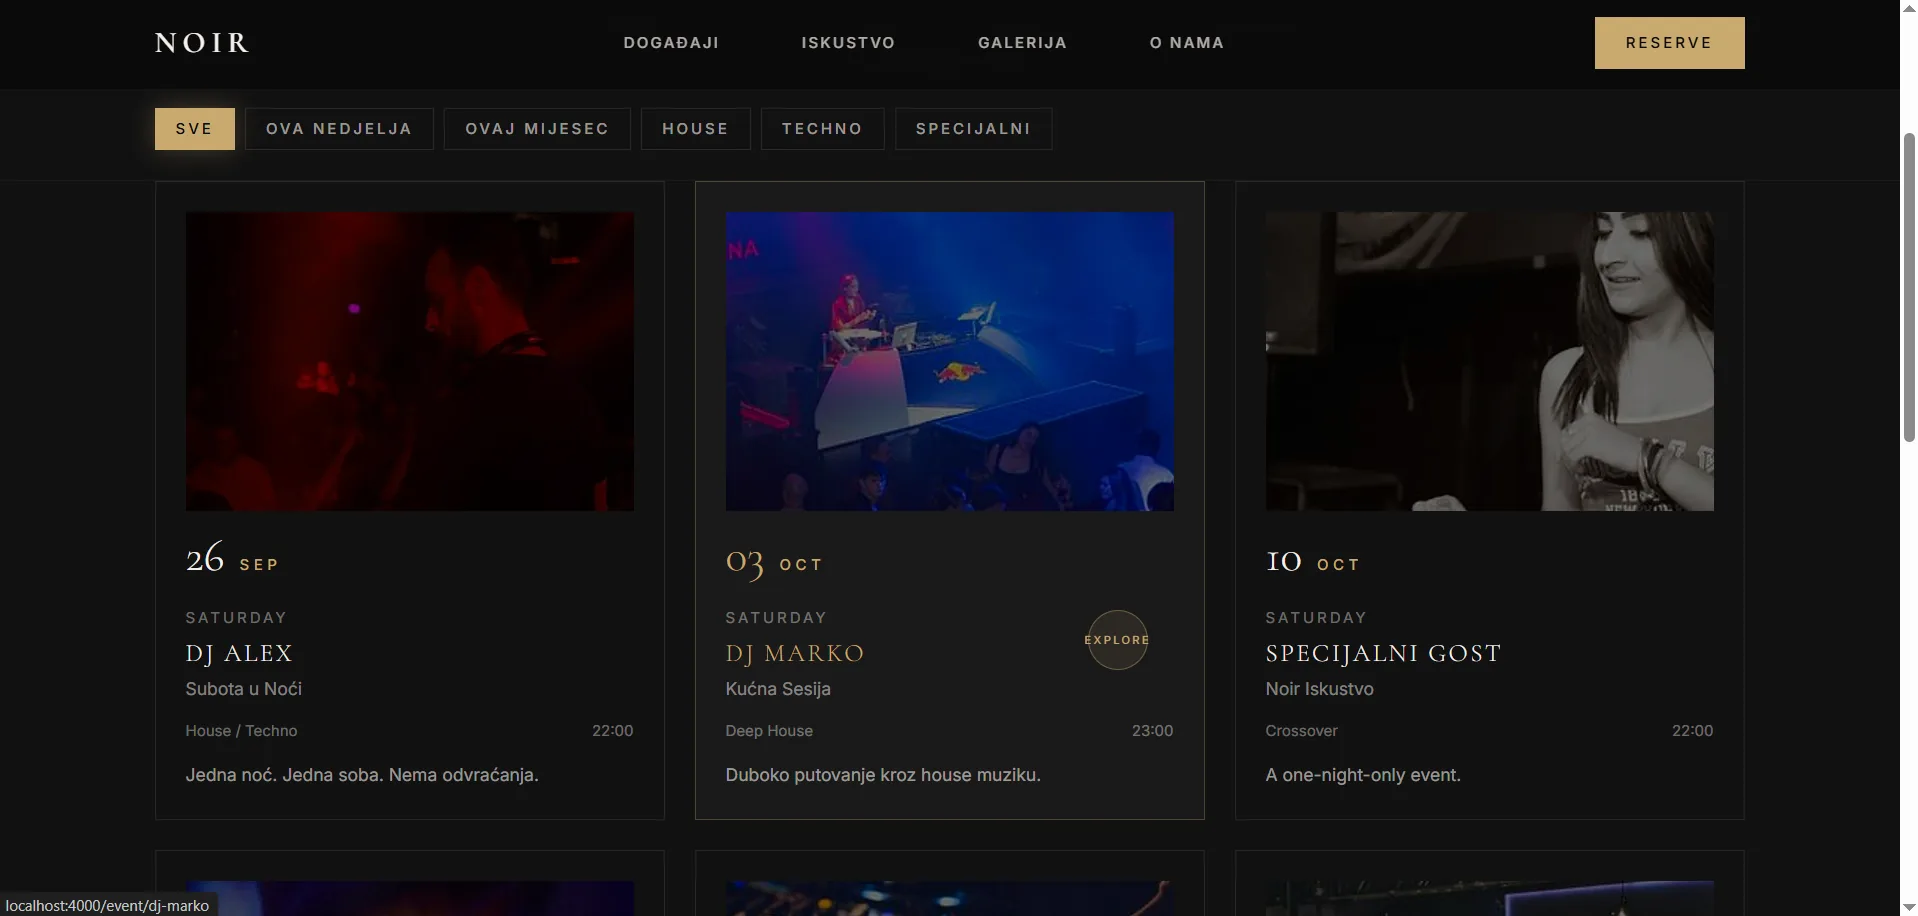
Task: Open the Specijalni Gost event image
Action: coord(1490,361)
